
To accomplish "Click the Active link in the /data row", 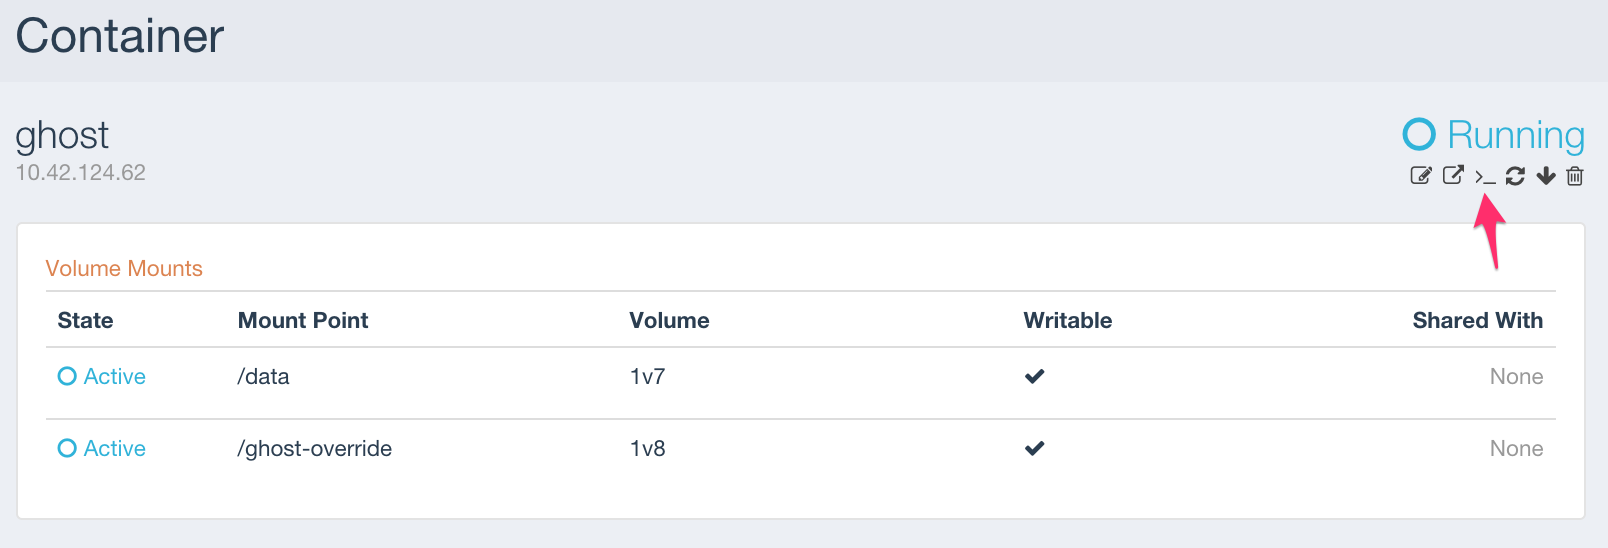I will (x=115, y=376).
